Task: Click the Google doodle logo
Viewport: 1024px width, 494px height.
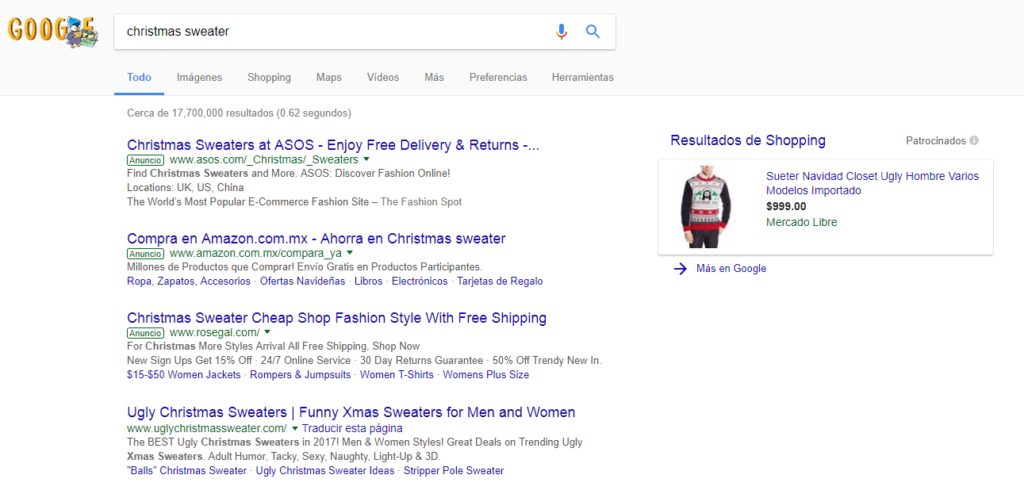Action: (52, 31)
